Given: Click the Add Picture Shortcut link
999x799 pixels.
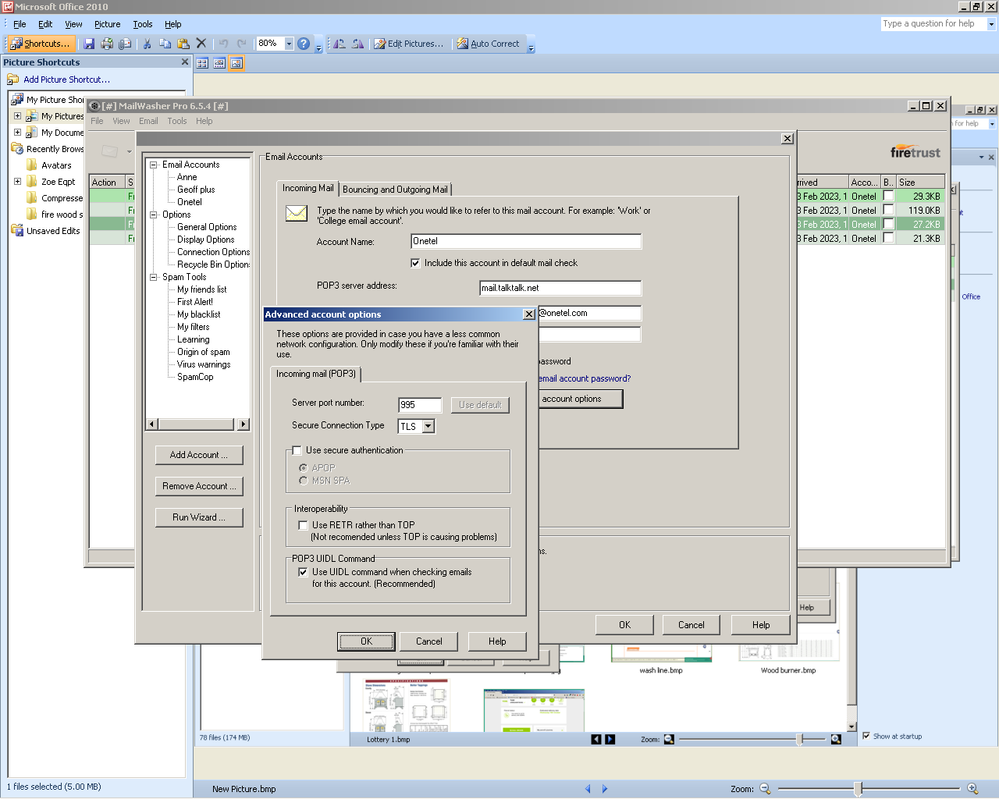Looking at the screenshot, I should coord(66,80).
